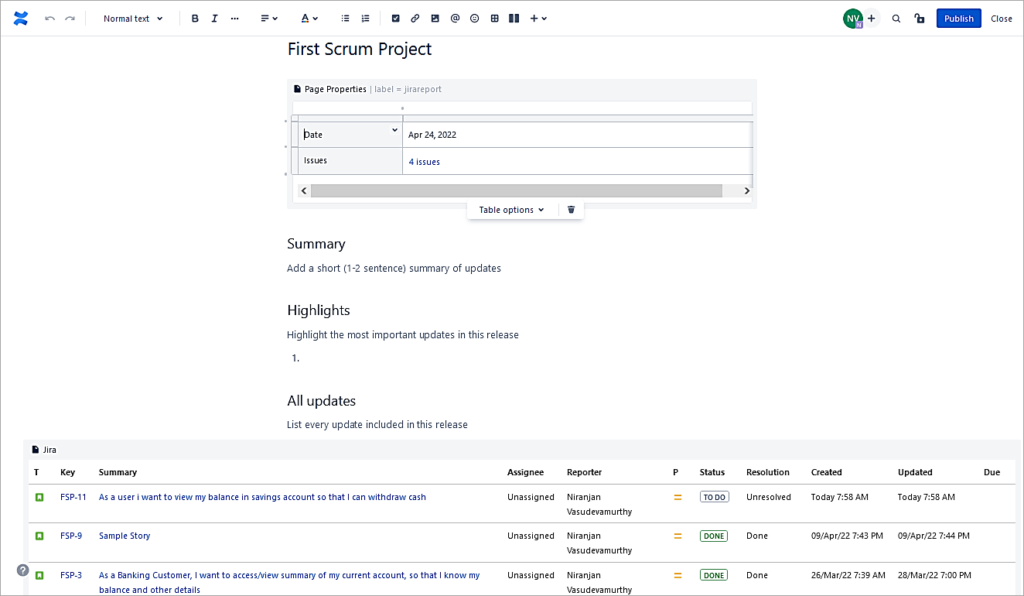This screenshot has width=1024, height=596.
Task: Open the Normal text style dropdown
Action: (x=131, y=18)
